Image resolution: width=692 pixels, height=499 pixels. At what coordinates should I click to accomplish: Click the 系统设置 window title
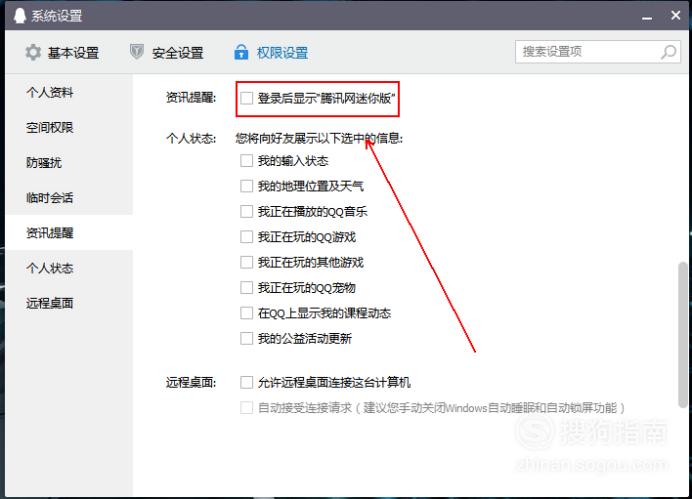56,16
